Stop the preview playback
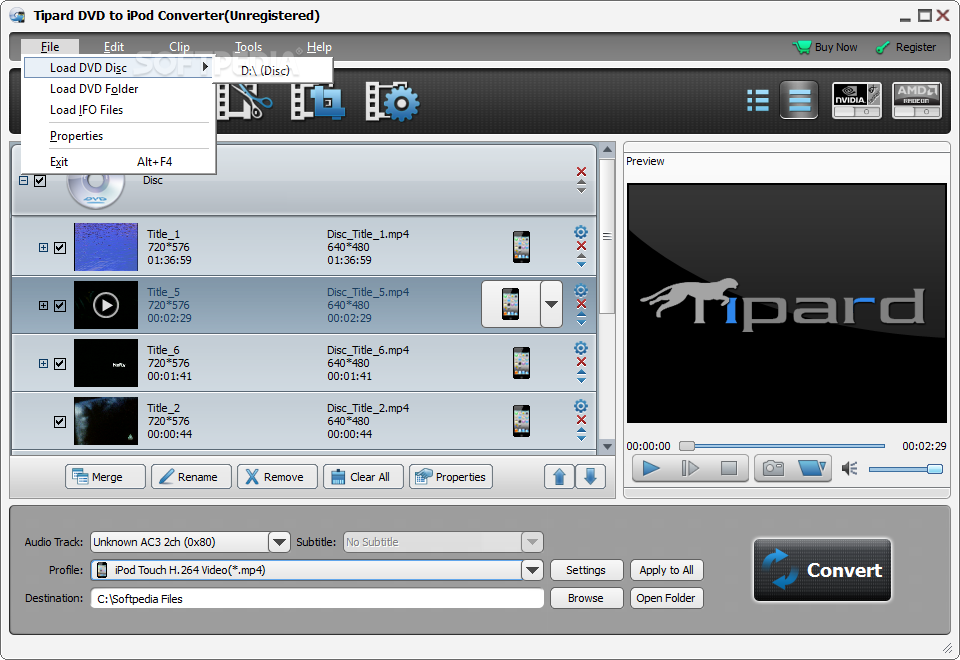Viewport: 960px width, 660px height. click(729, 469)
